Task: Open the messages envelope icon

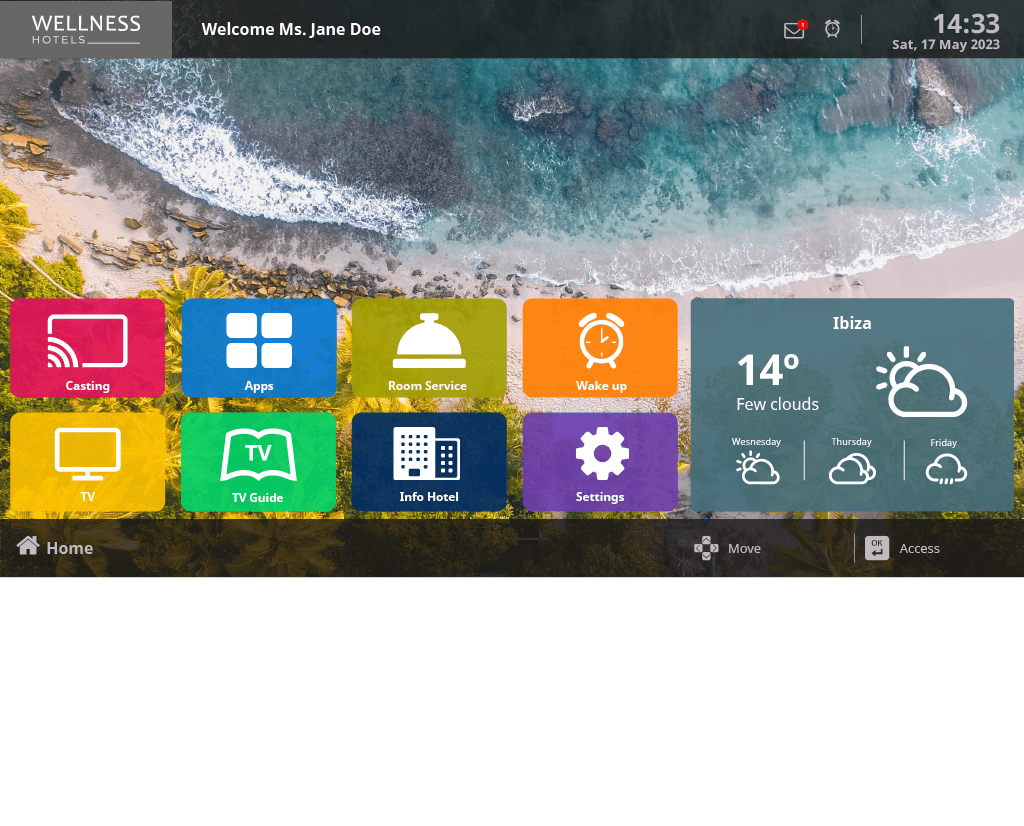Action: [x=794, y=30]
